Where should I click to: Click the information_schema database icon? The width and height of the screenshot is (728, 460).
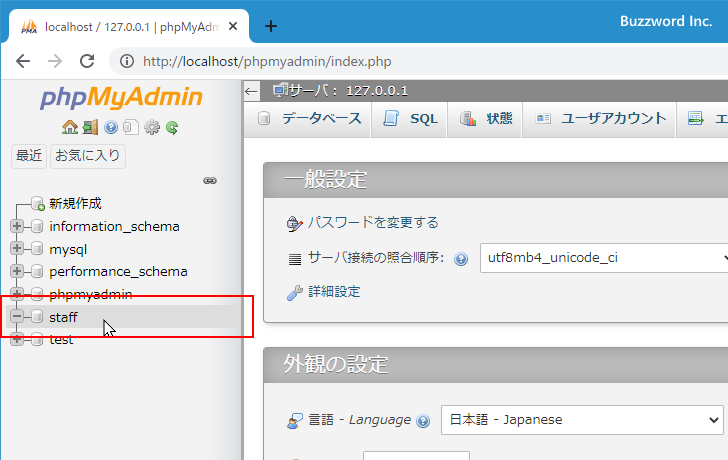pos(37,226)
